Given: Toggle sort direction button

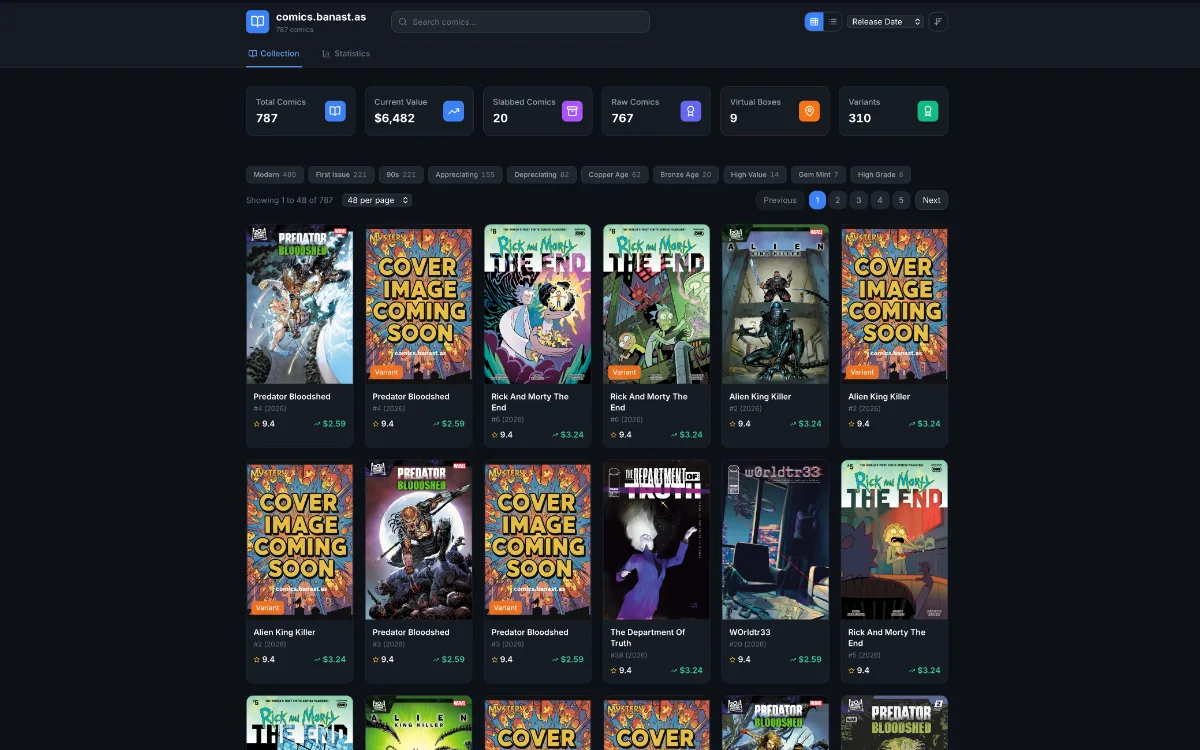Looking at the screenshot, I should [938, 21].
